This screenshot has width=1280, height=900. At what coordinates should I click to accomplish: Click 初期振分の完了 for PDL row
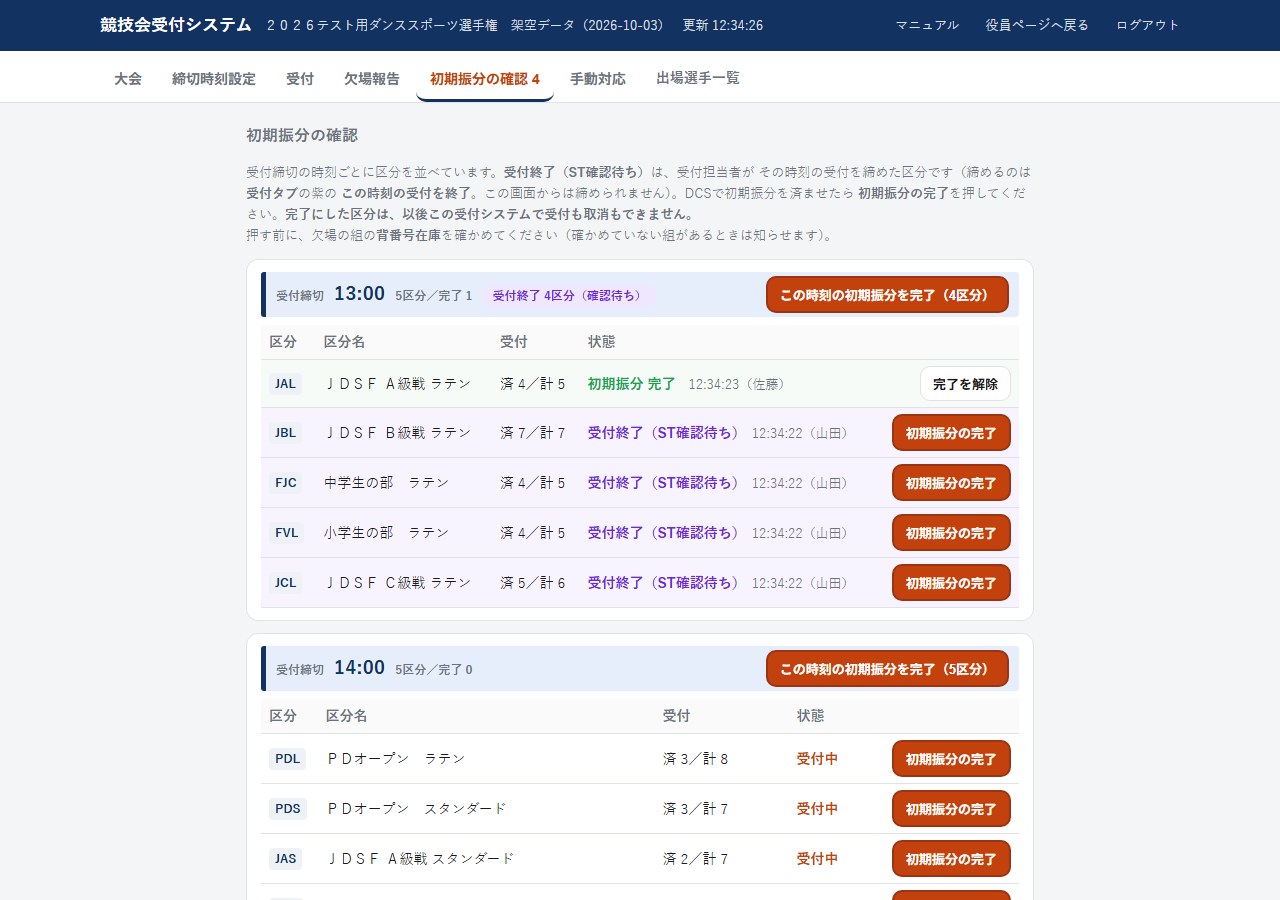951,759
